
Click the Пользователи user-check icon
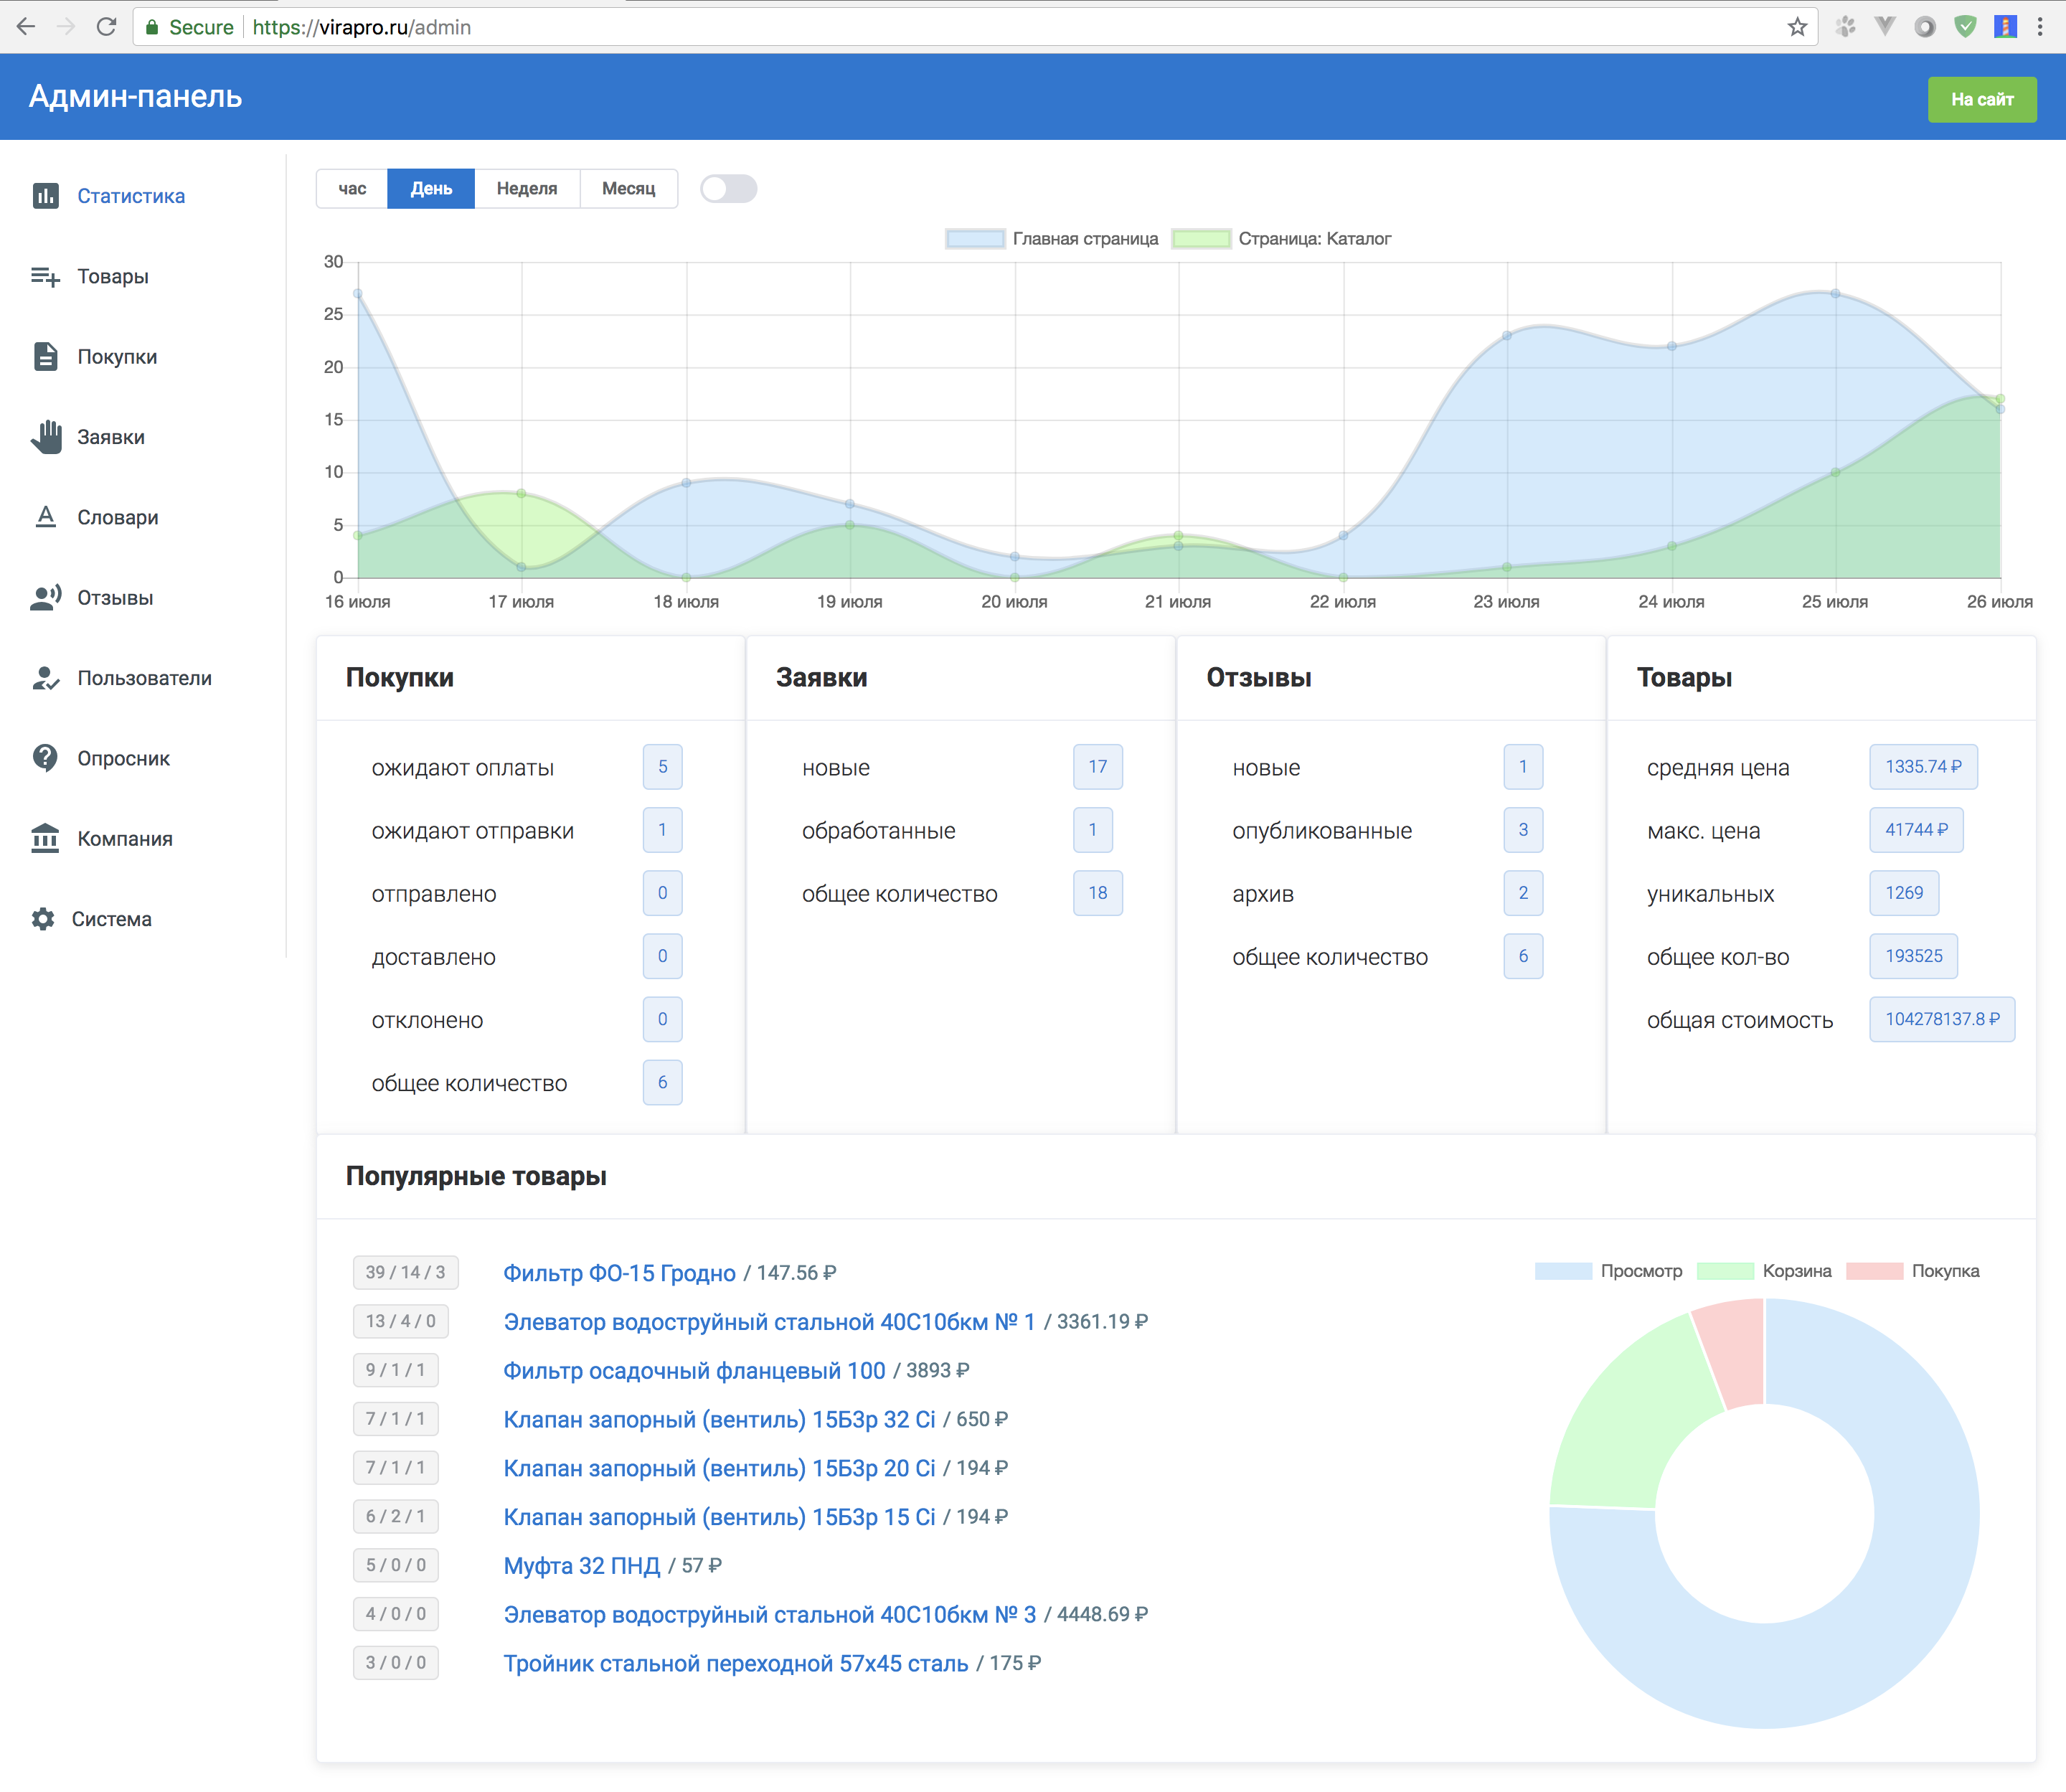tap(46, 678)
